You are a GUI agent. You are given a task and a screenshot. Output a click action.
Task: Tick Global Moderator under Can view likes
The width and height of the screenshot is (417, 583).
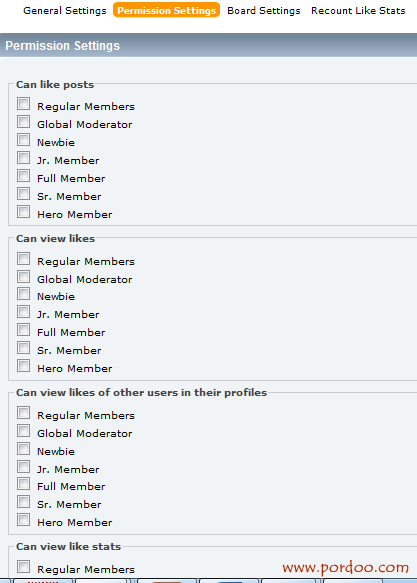(23, 276)
